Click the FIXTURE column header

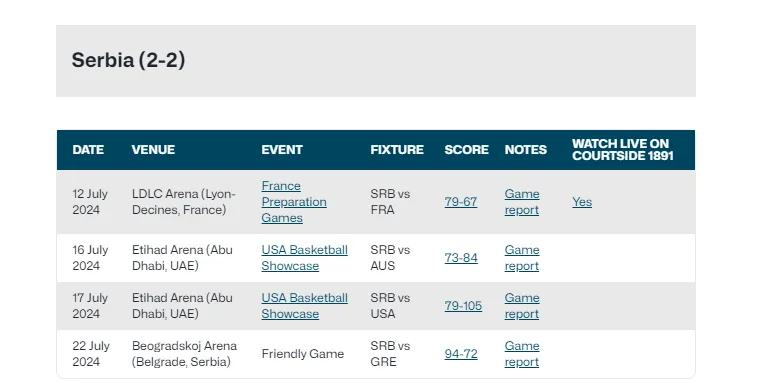click(x=397, y=150)
